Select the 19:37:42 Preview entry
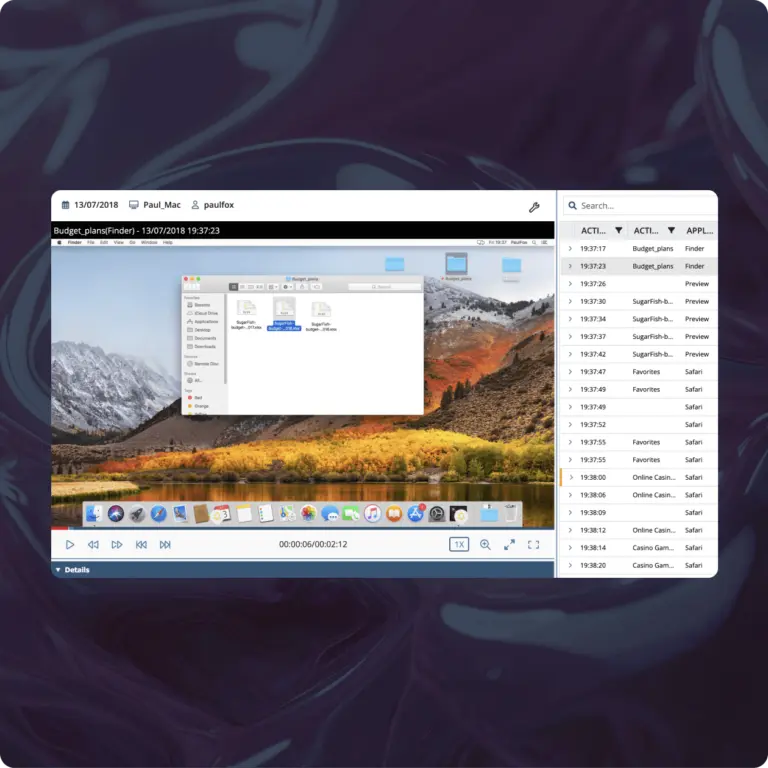 tap(639, 354)
